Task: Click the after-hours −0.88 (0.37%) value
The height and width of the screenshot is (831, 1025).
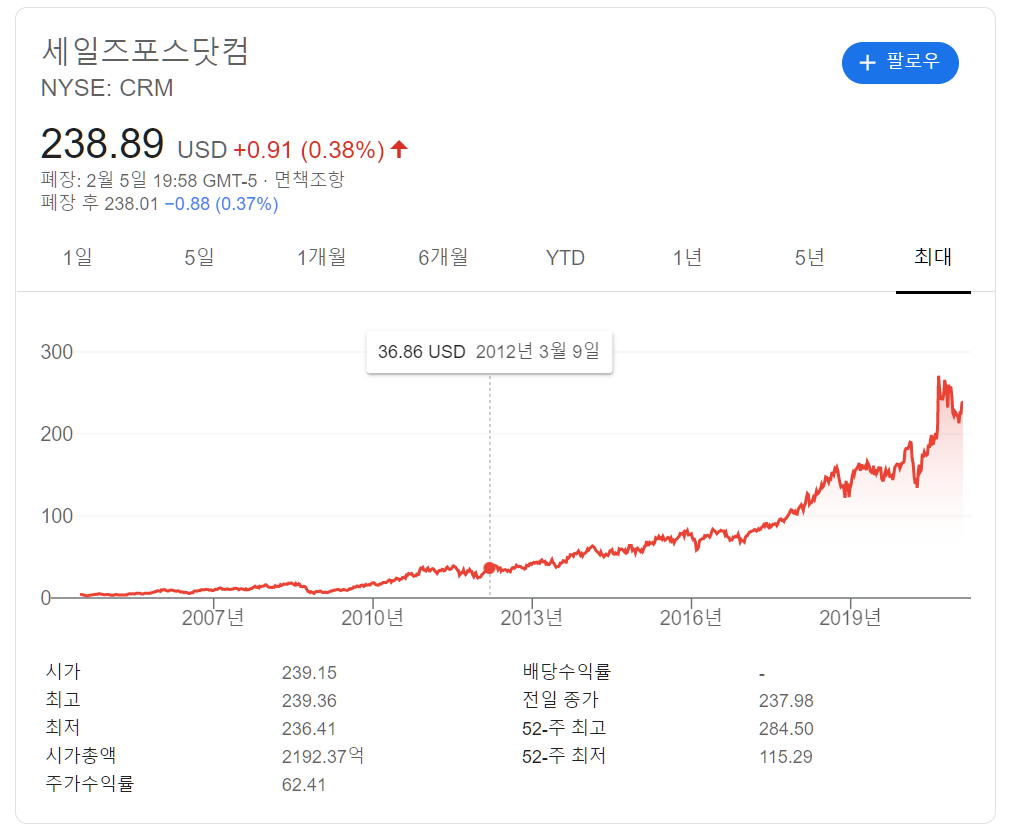Action: 222,204
